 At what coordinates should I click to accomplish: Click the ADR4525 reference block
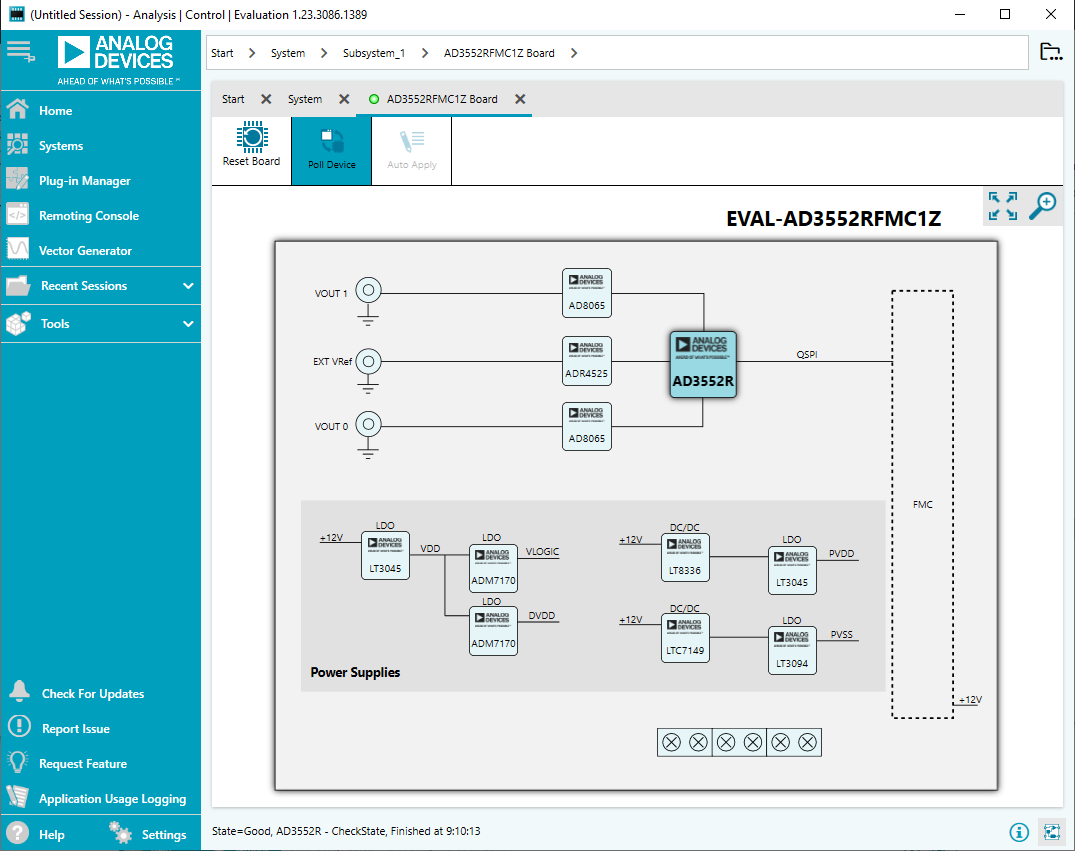586,361
